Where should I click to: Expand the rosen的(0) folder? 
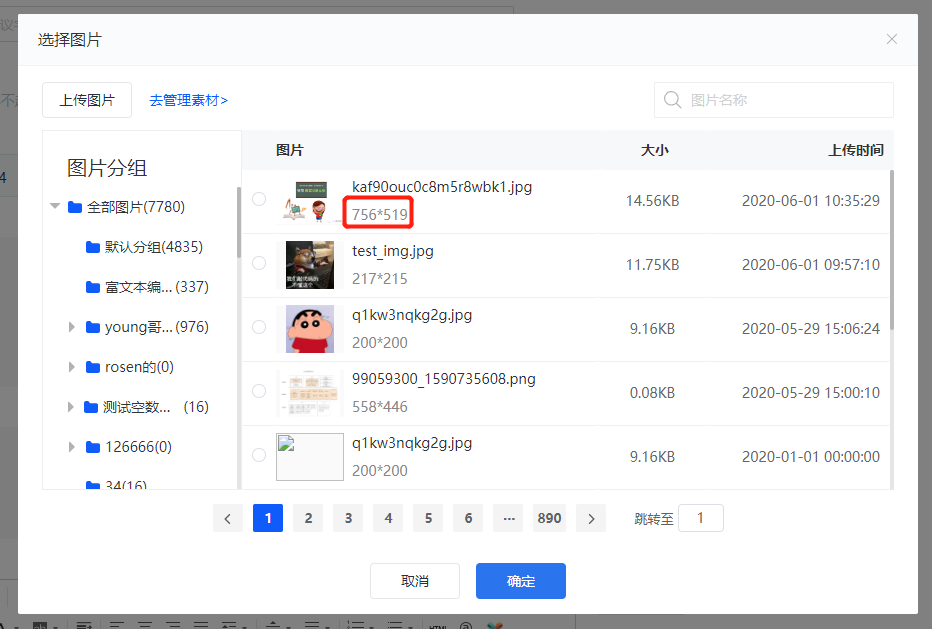(71, 367)
